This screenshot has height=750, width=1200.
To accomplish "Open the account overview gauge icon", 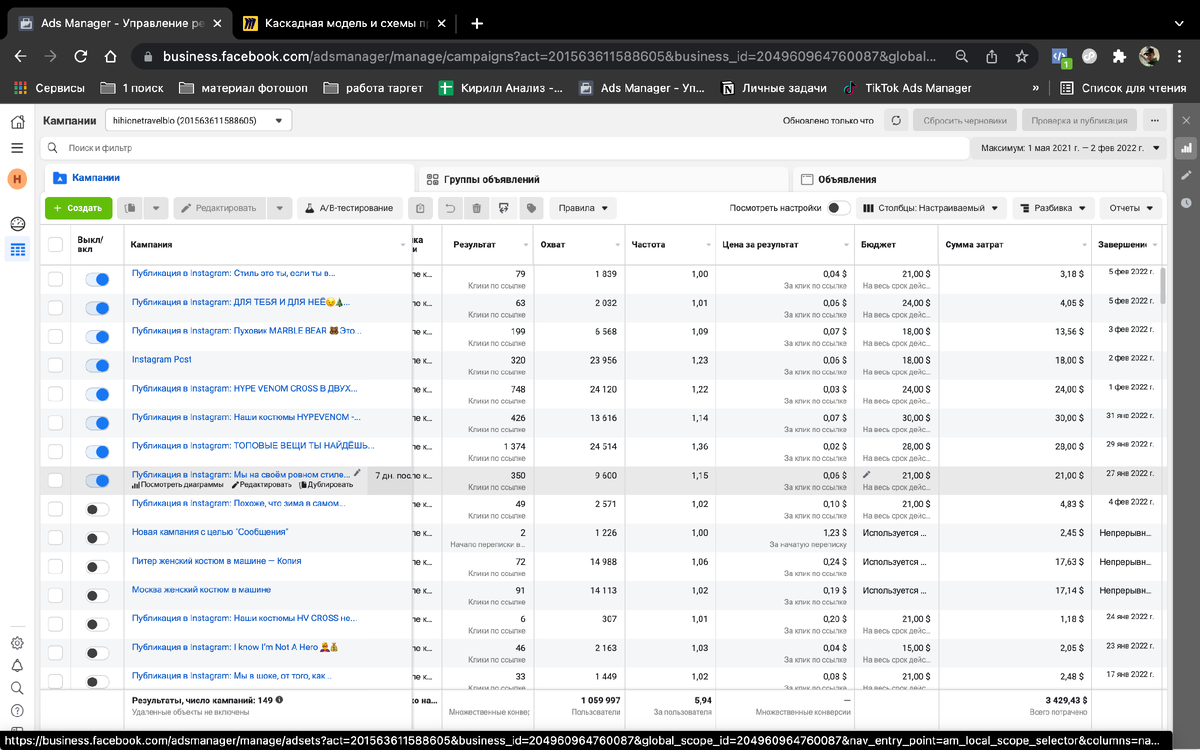I will [x=17, y=223].
